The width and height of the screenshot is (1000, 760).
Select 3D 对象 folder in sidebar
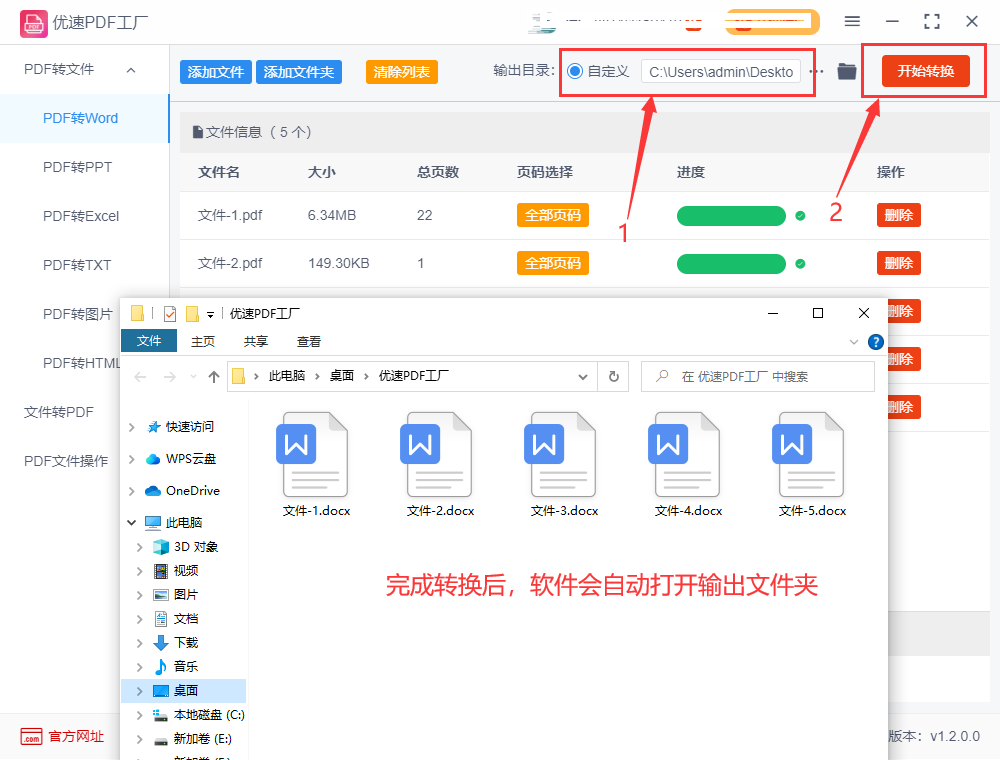pyautogui.click(x=196, y=546)
